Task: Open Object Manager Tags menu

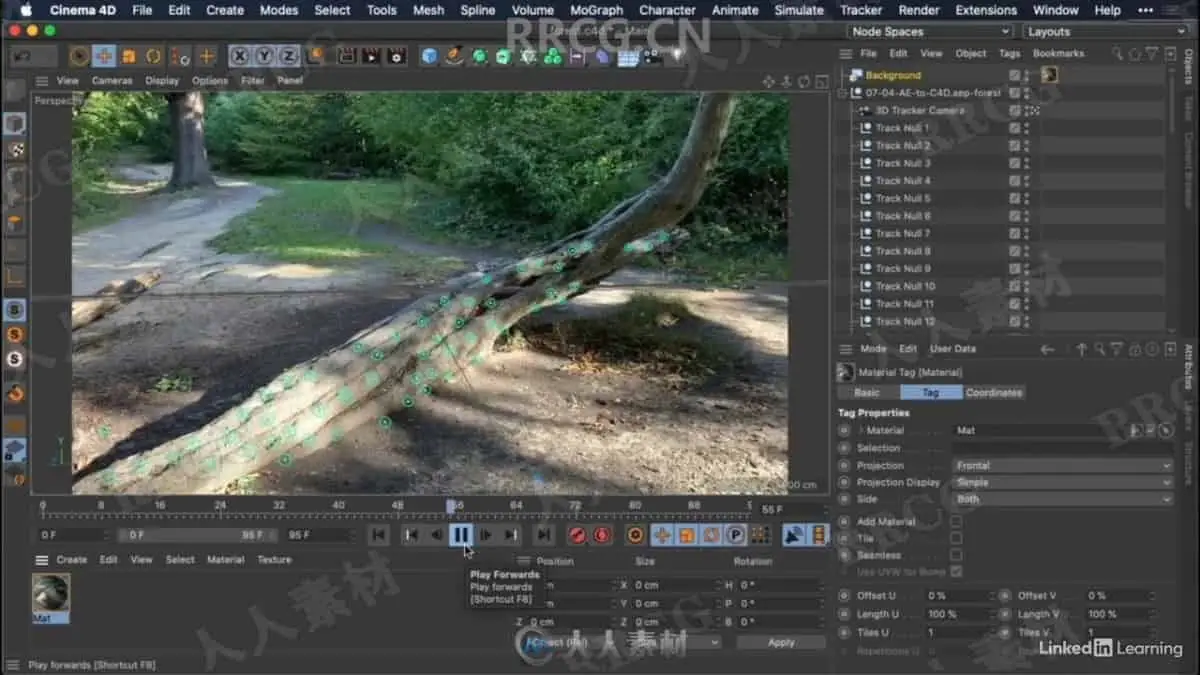Action: pos(1010,54)
